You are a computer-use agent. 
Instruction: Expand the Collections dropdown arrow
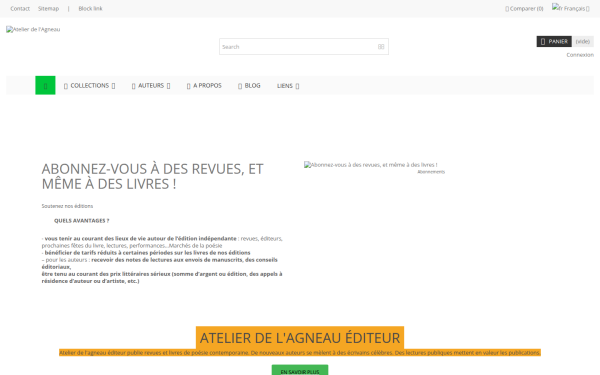click(x=113, y=86)
